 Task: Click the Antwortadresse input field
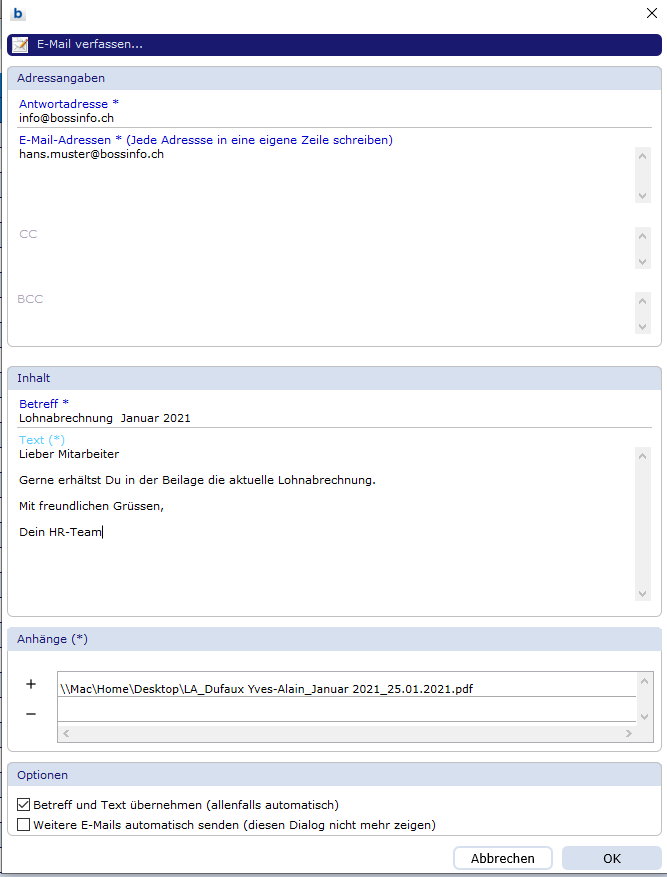pyautogui.click(x=330, y=118)
